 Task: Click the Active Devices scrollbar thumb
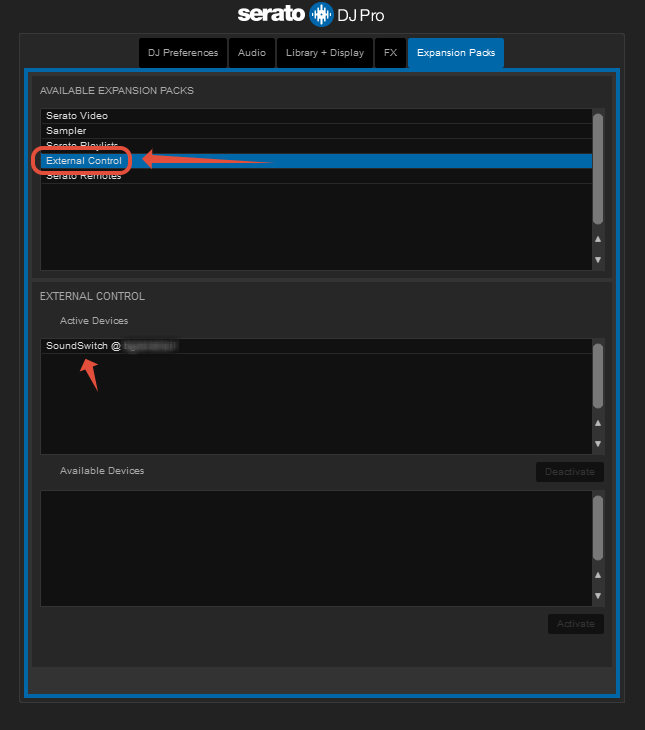tap(598, 376)
